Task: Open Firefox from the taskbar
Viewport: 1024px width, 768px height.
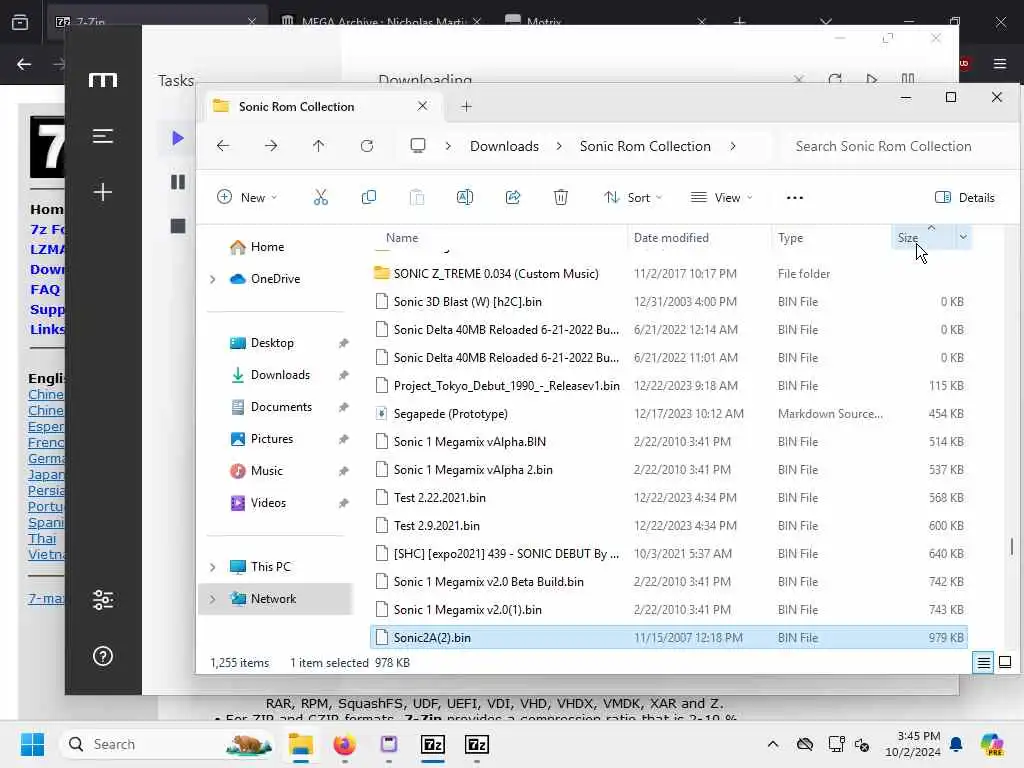Action: point(344,744)
